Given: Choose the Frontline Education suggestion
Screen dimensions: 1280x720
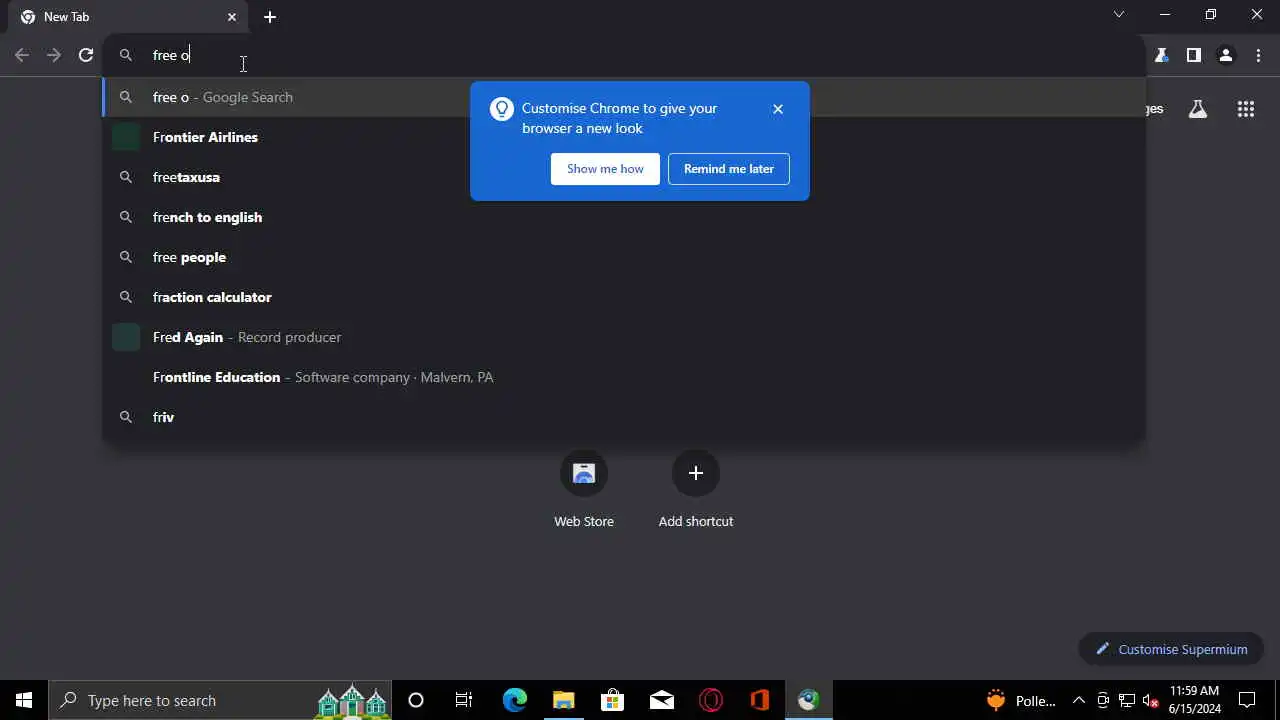Looking at the screenshot, I should tap(624, 377).
